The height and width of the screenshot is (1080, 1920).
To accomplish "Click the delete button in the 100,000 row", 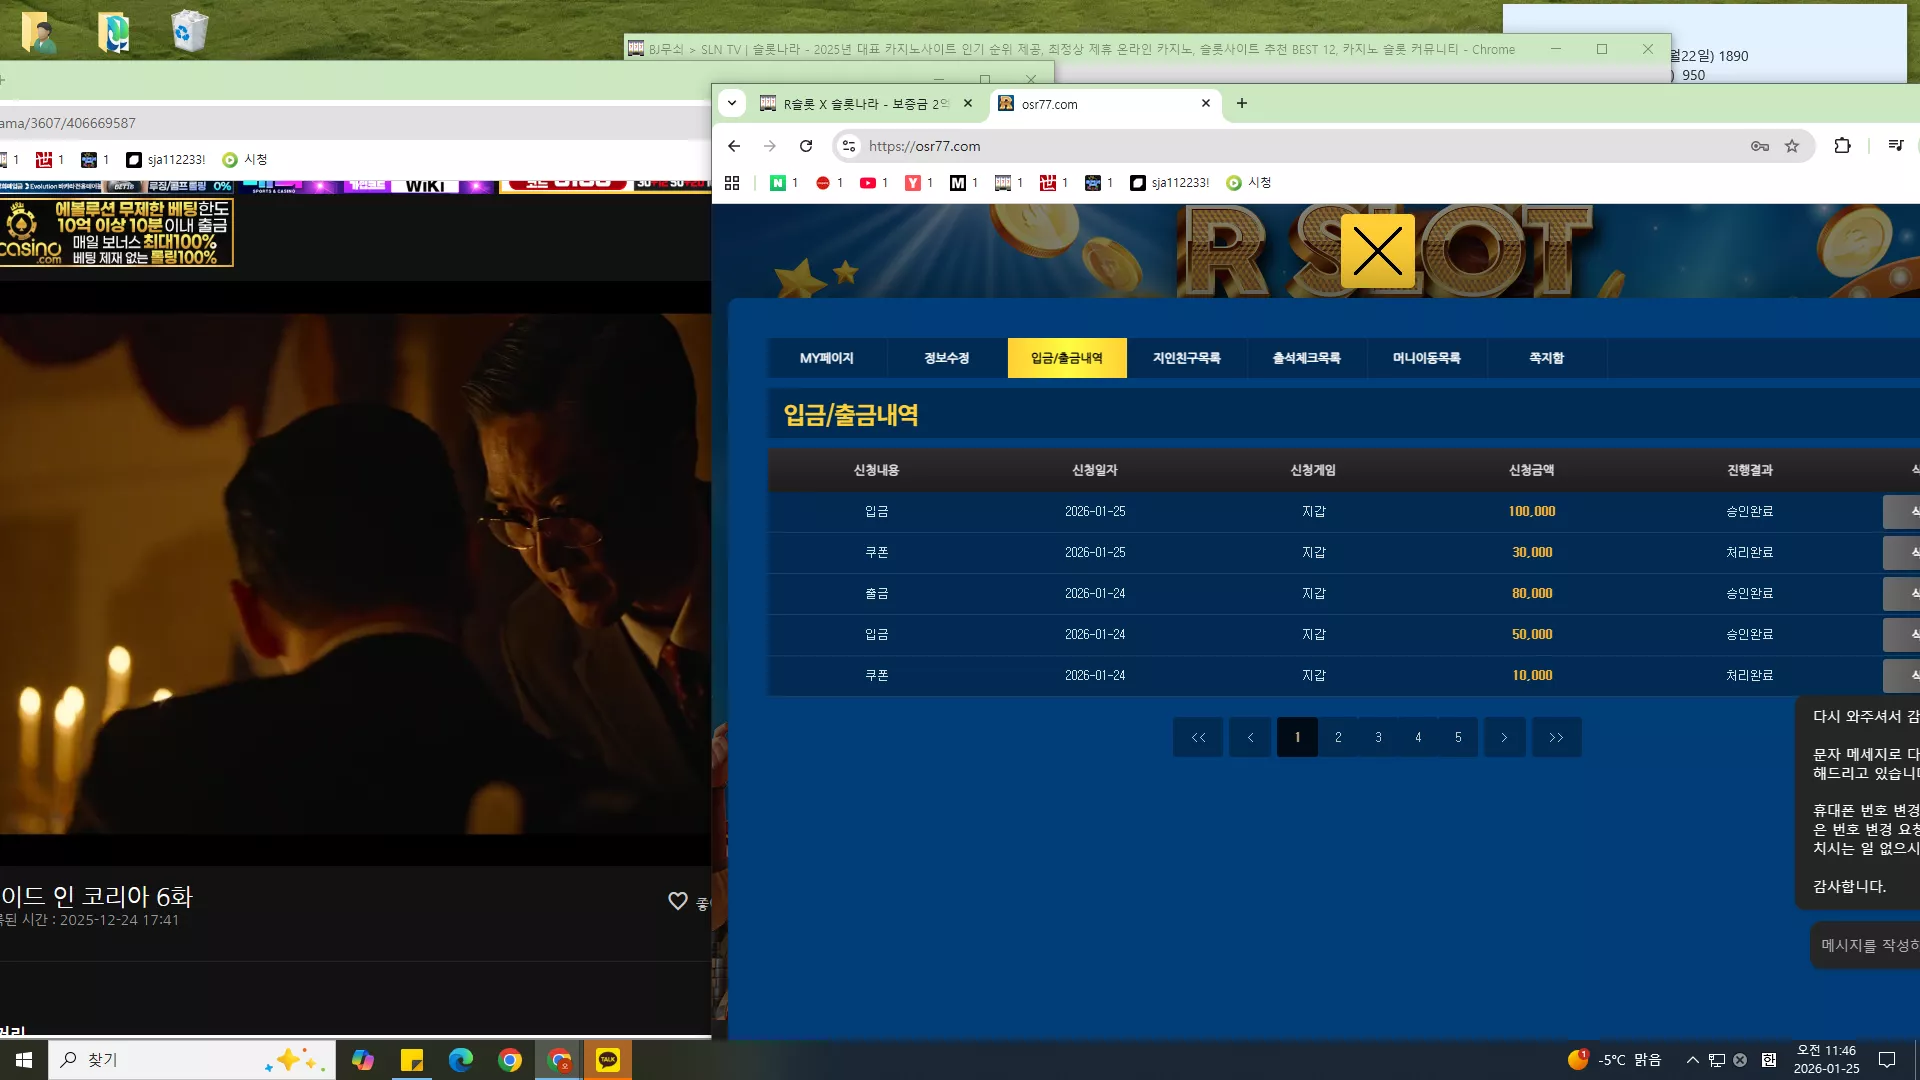I will pos(1902,511).
